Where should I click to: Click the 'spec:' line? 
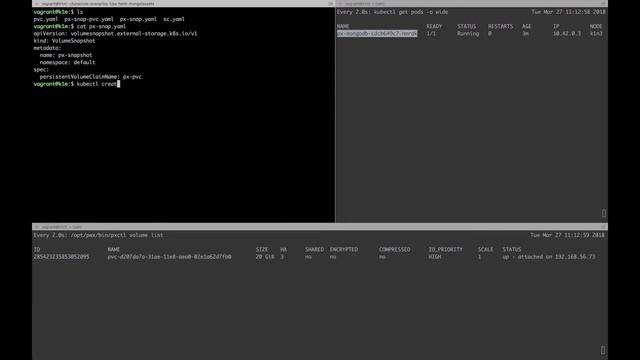[41, 69]
